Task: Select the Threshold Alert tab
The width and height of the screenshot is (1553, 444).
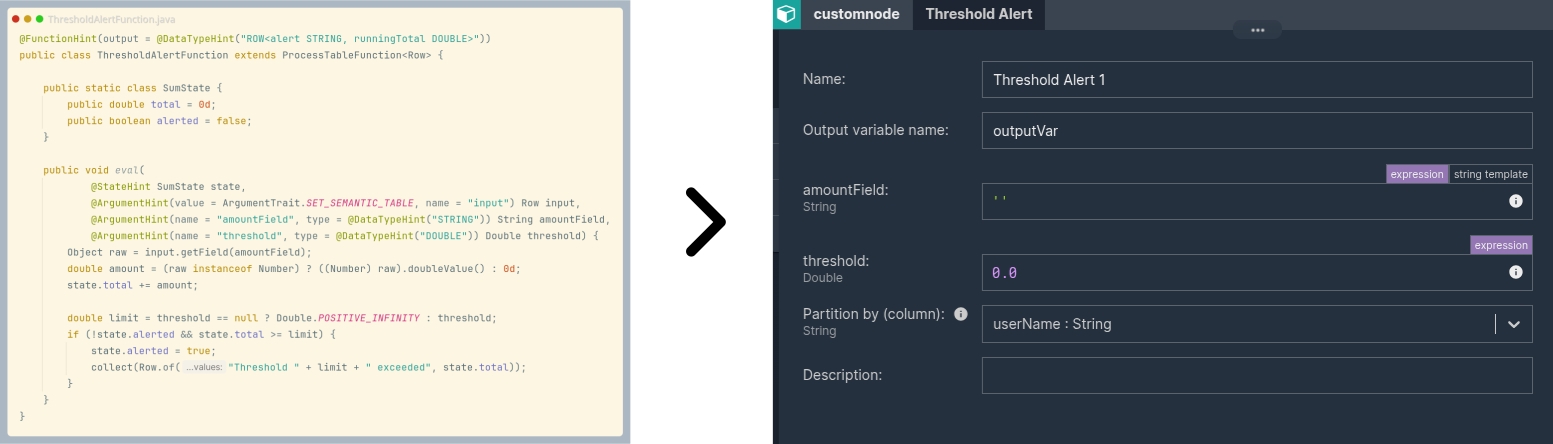Action: [979, 14]
